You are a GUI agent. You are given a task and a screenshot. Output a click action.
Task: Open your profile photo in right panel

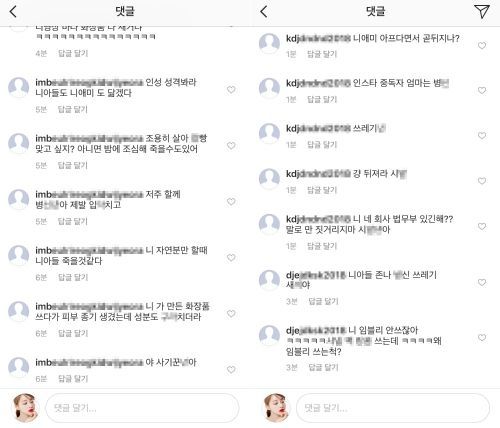coord(276,407)
